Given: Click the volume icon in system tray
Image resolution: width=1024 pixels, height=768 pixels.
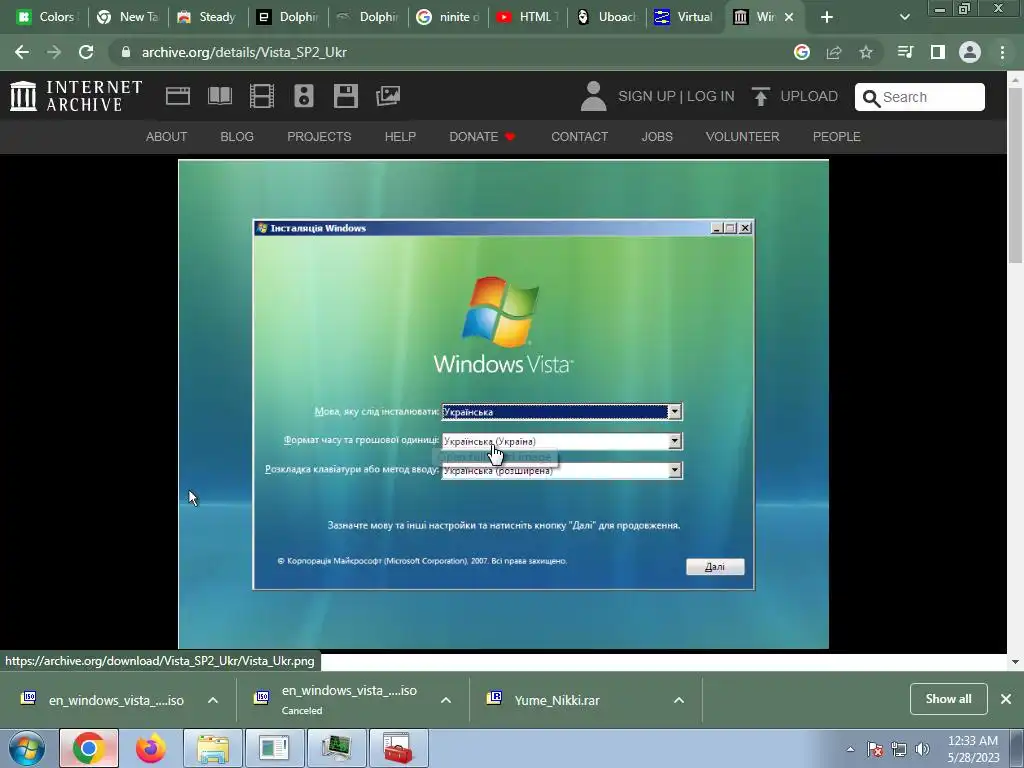Looking at the screenshot, I should 923,749.
